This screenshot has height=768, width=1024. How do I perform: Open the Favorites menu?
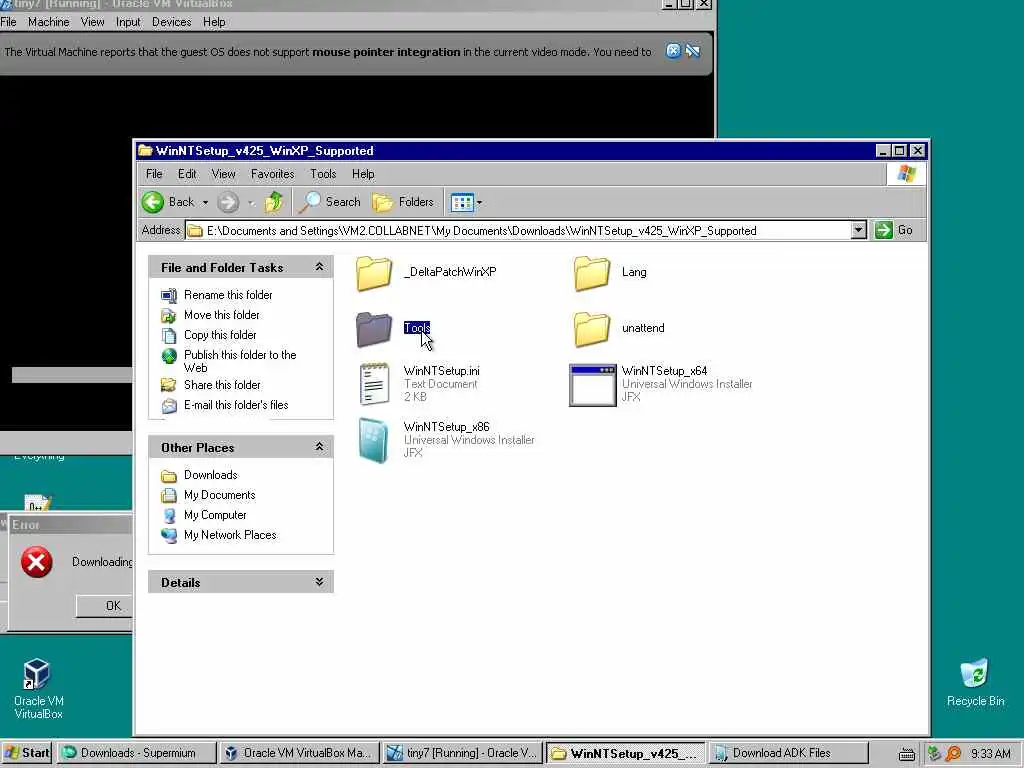(272, 174)
